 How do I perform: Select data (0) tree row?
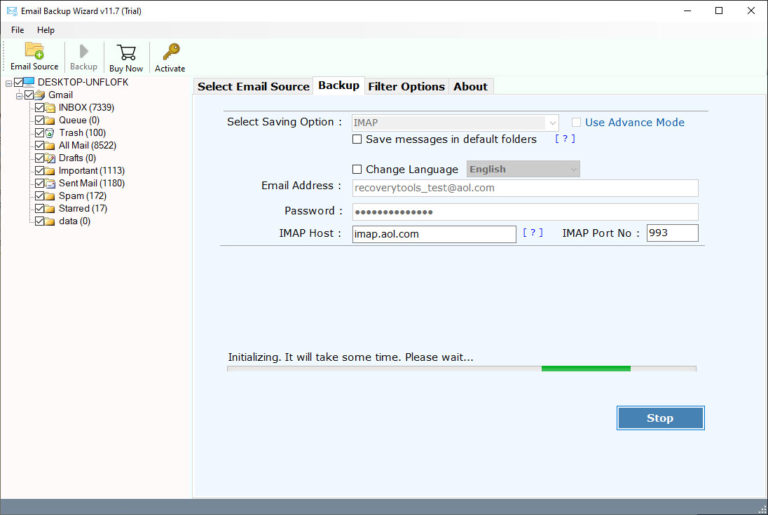[x=74, y=221]
